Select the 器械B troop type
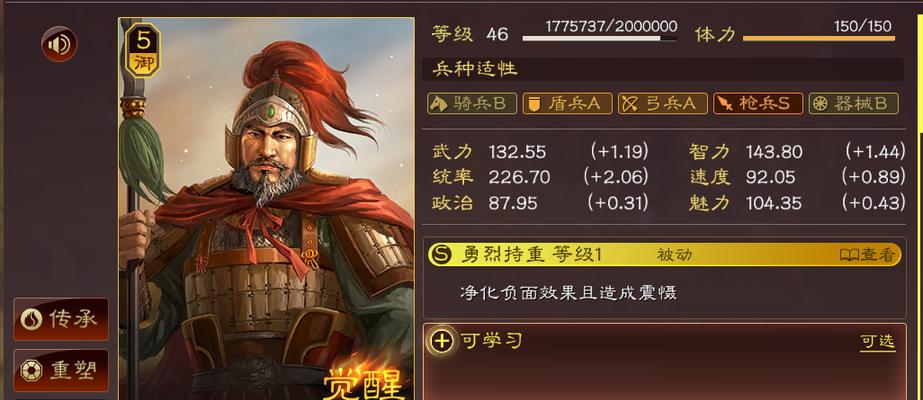 point(854,104)
